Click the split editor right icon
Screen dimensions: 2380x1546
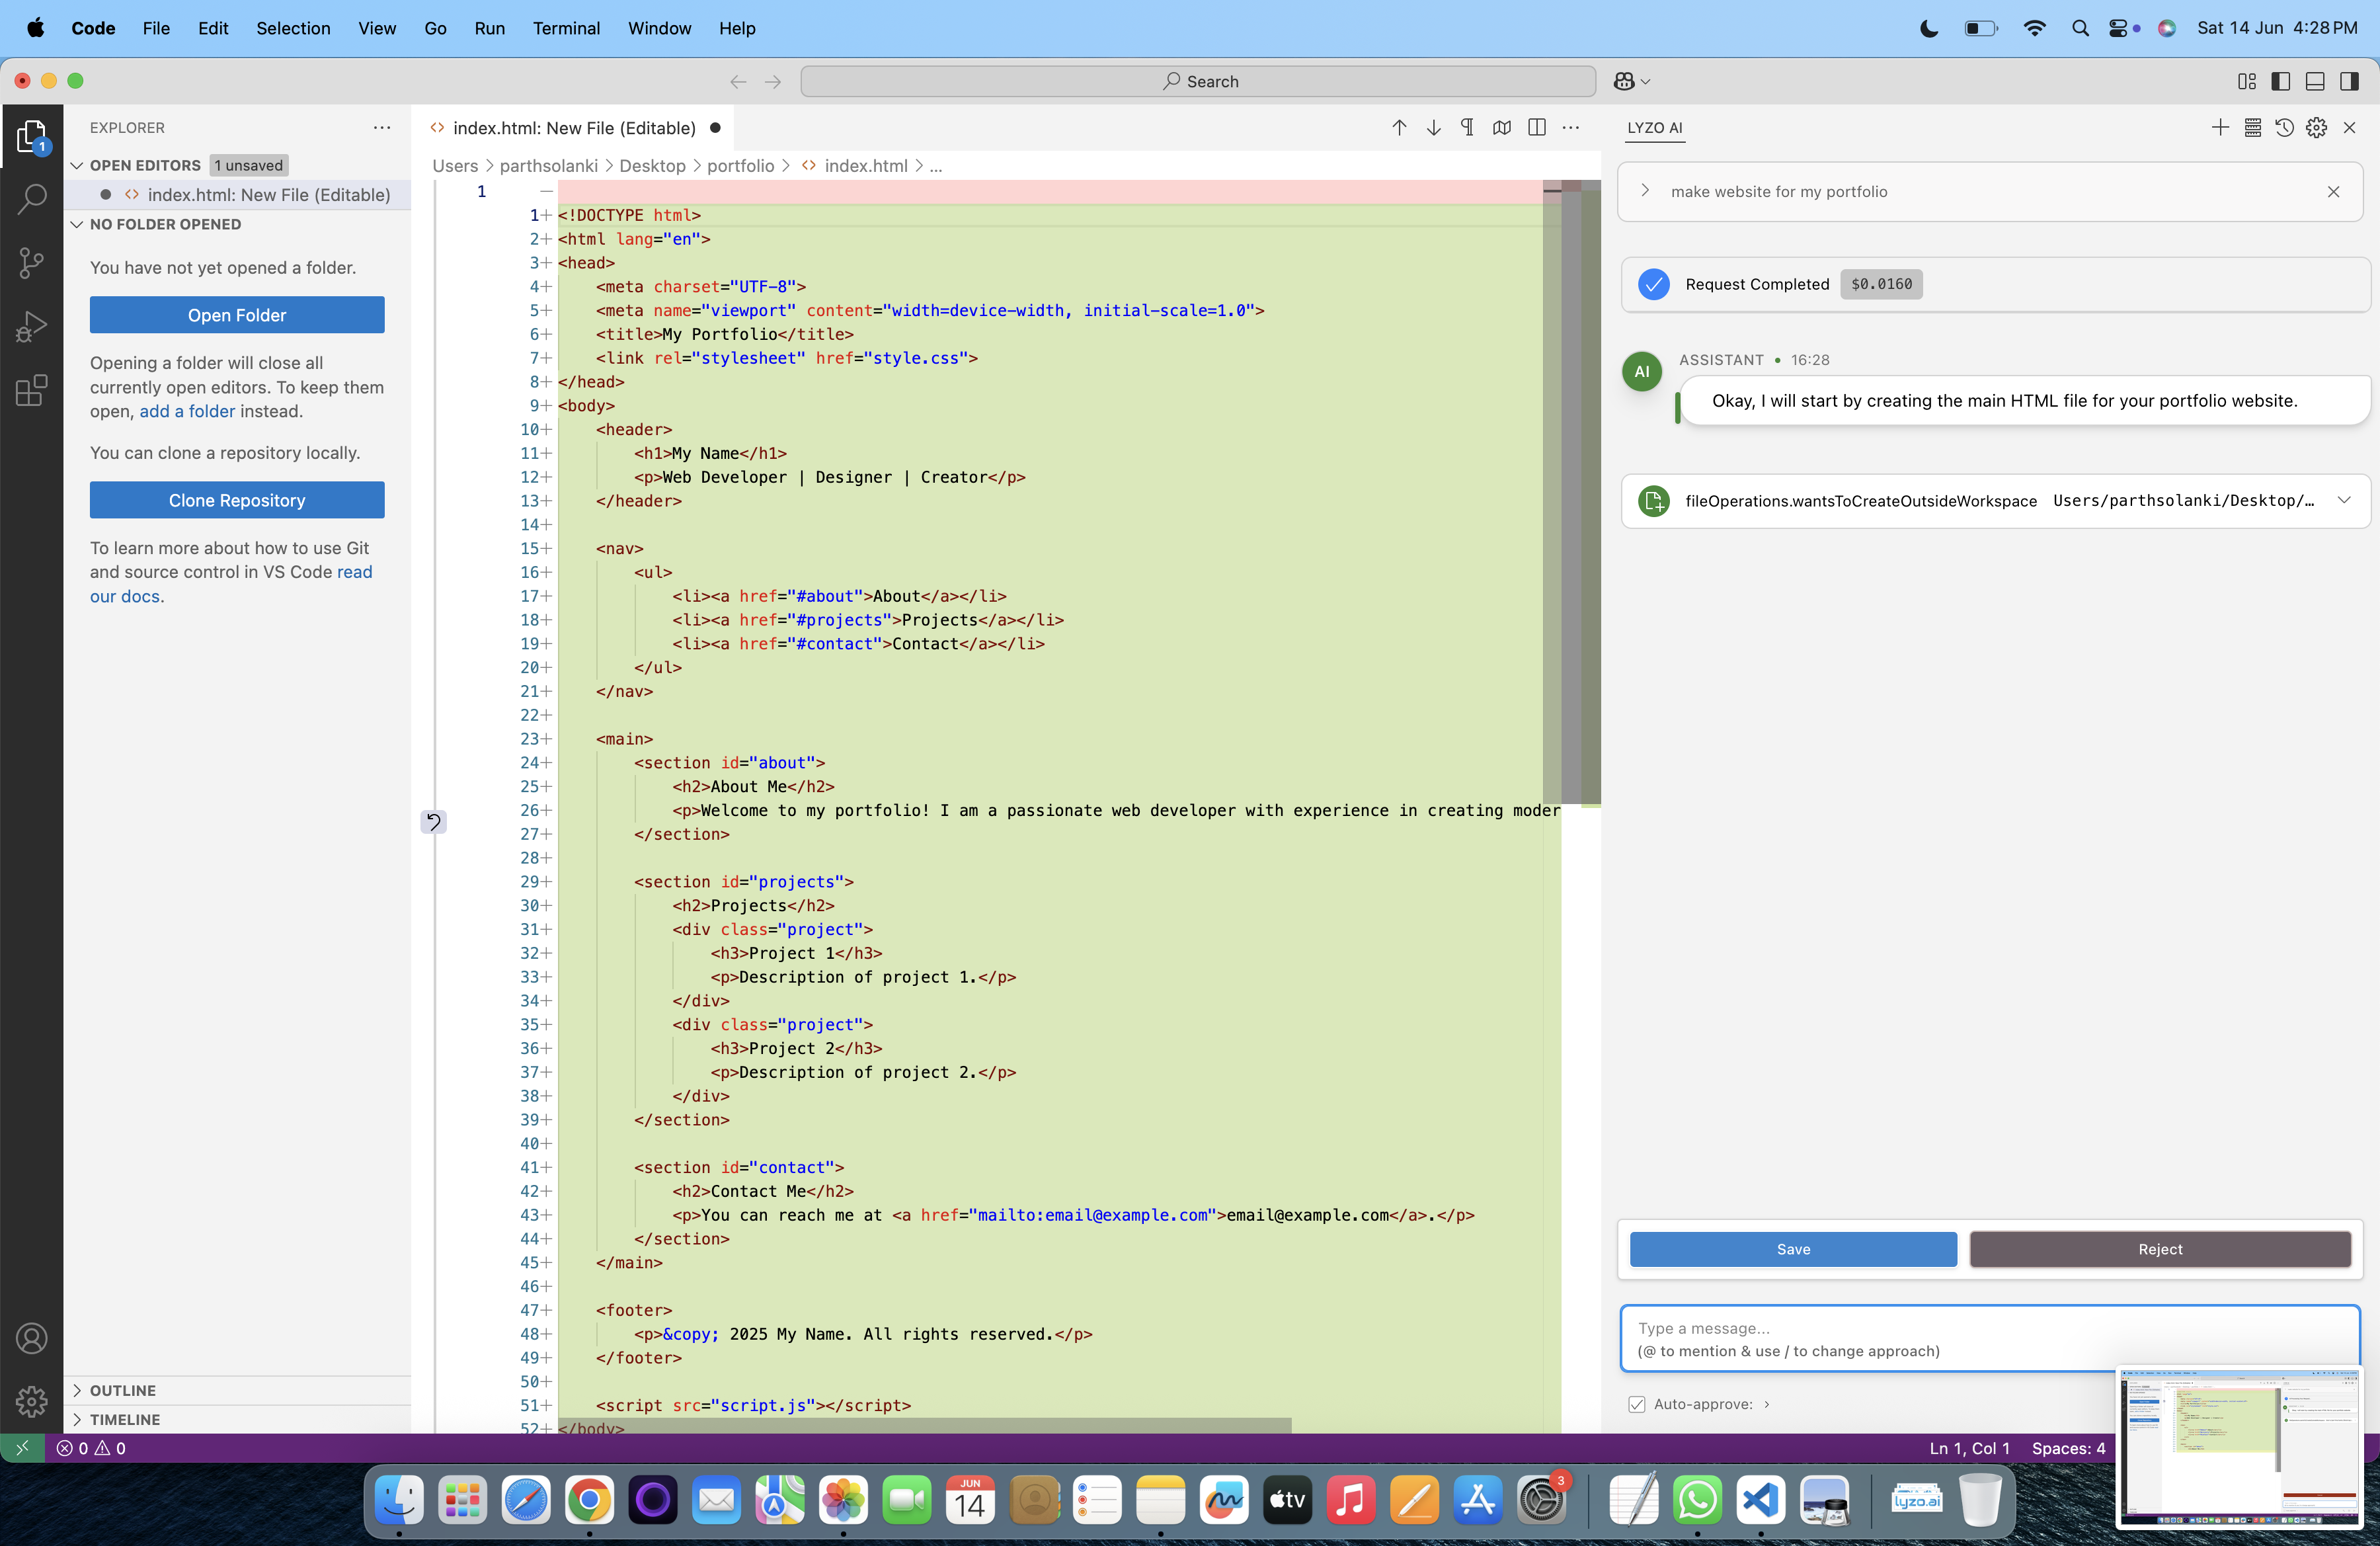(1537, 128)
